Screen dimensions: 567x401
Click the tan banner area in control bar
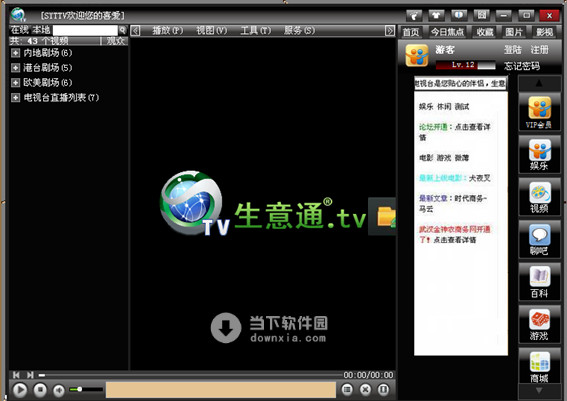pos(221,390)
